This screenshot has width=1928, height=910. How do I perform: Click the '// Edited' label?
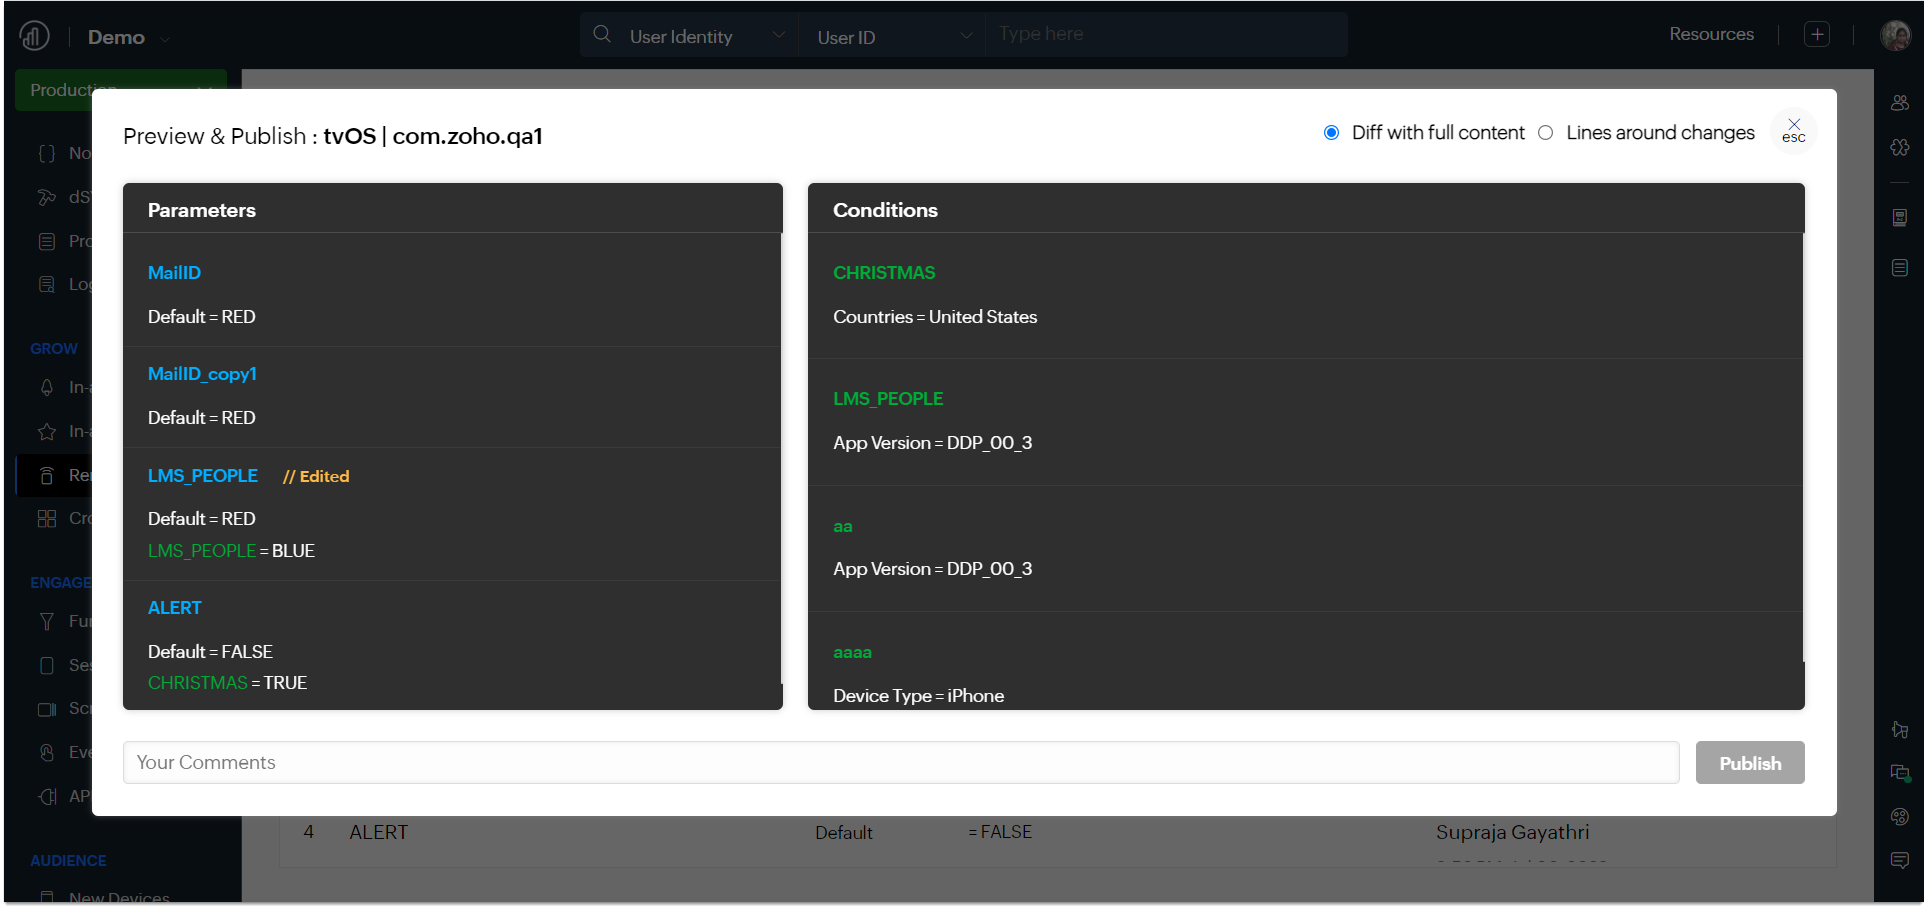(x=316, y=477)
